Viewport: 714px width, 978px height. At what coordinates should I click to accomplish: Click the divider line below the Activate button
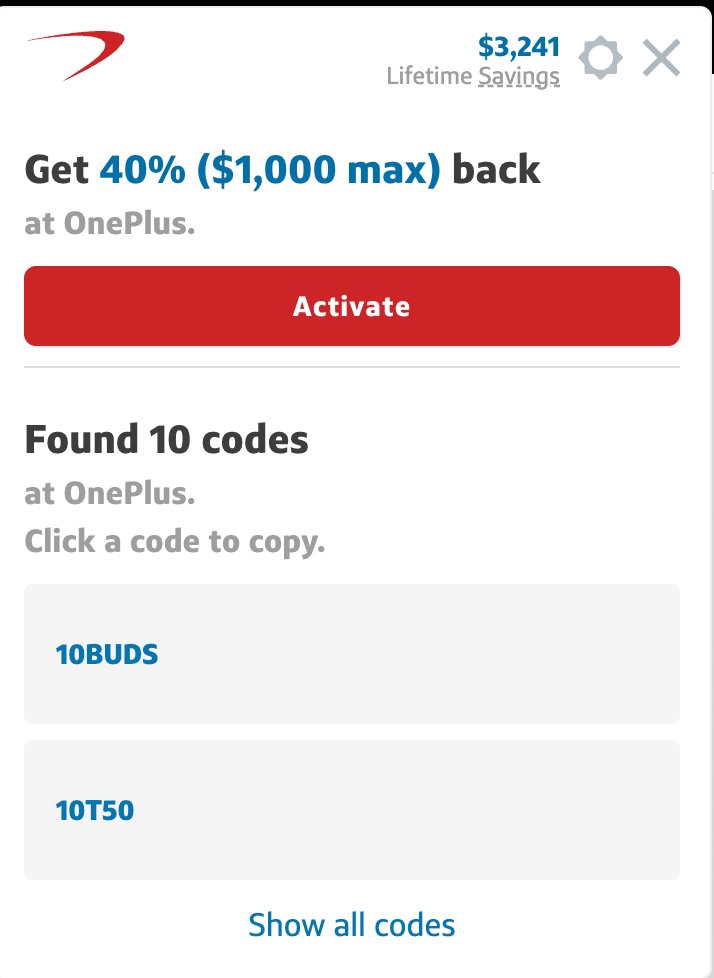[x=352, y=367]
